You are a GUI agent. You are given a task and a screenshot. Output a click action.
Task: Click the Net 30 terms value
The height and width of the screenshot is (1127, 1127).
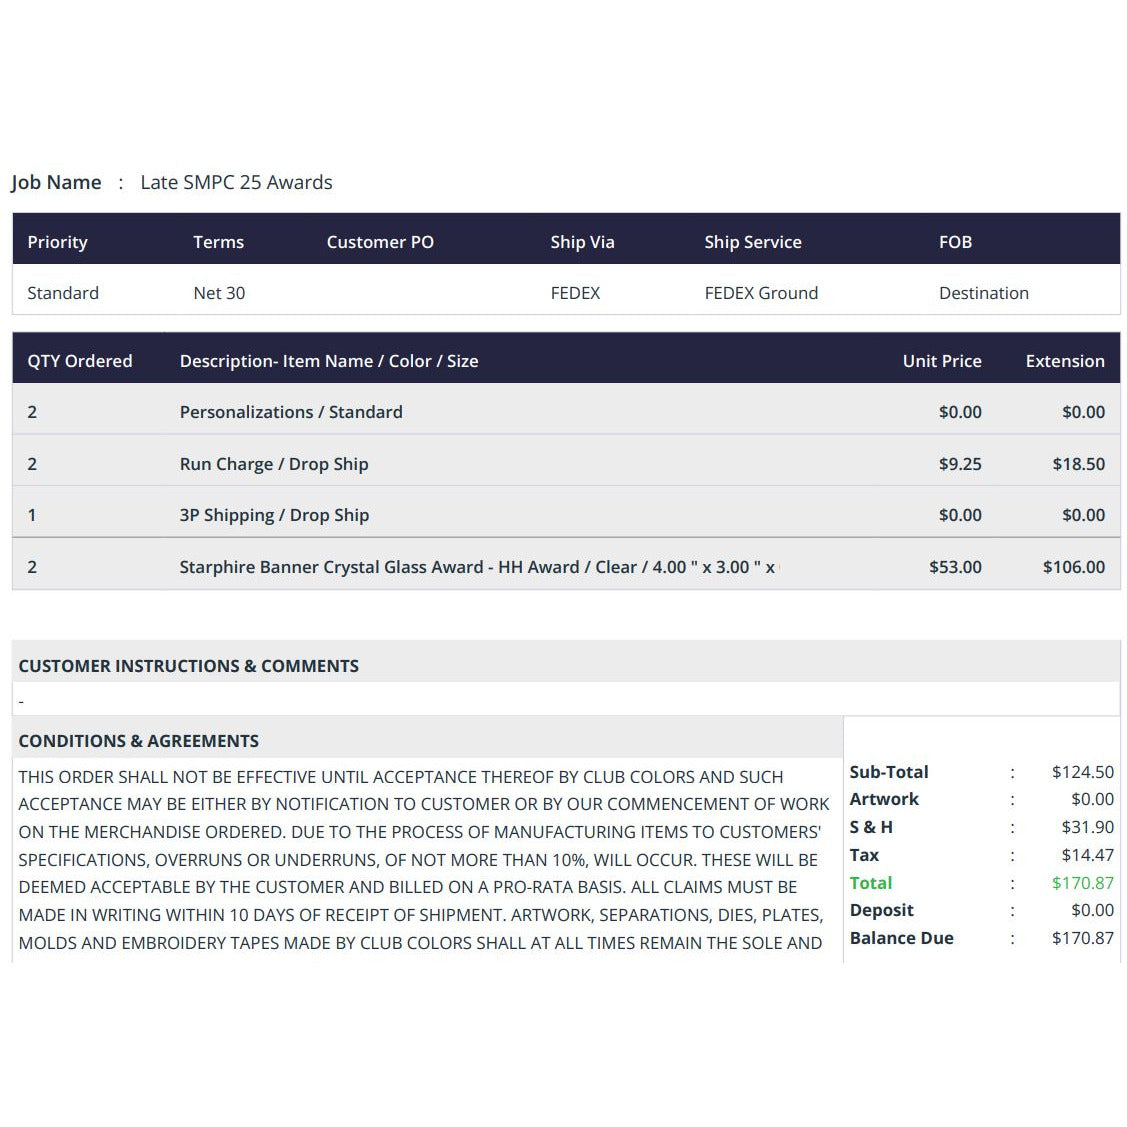[219, 293]
